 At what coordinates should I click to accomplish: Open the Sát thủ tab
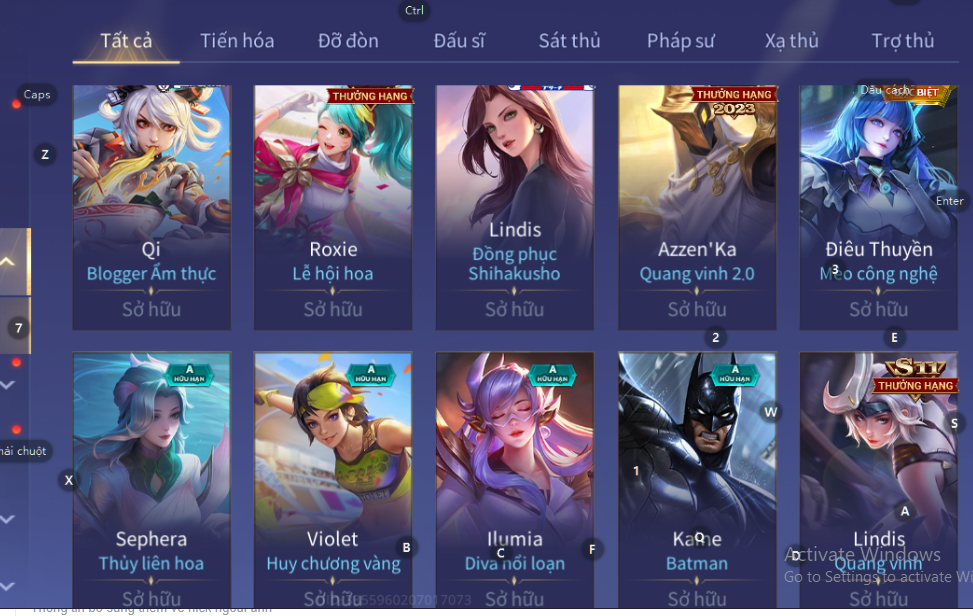(569, 41)
